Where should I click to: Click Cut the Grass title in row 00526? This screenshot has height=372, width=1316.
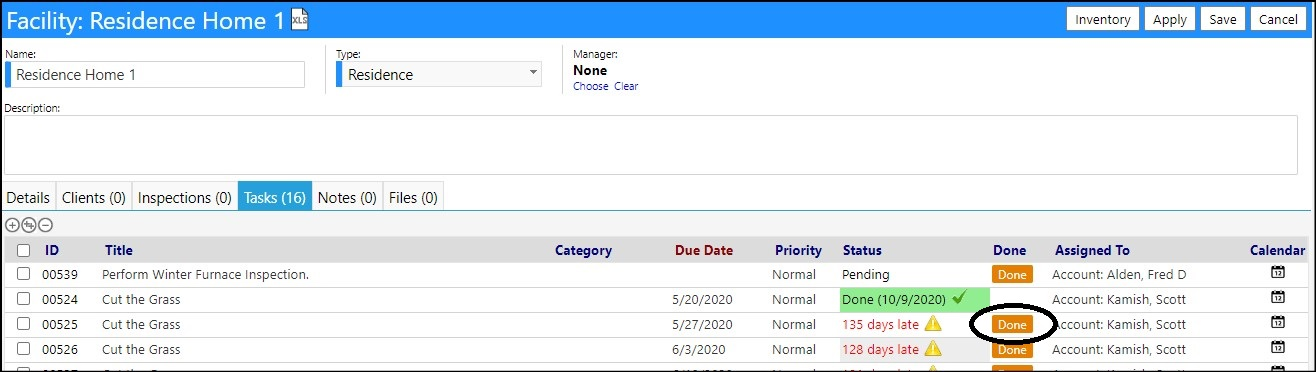pos(141,349)
